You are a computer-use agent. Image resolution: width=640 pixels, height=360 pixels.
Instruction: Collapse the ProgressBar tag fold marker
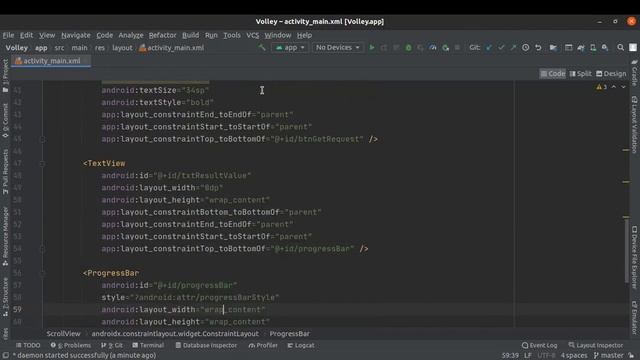tap(42, 273)
